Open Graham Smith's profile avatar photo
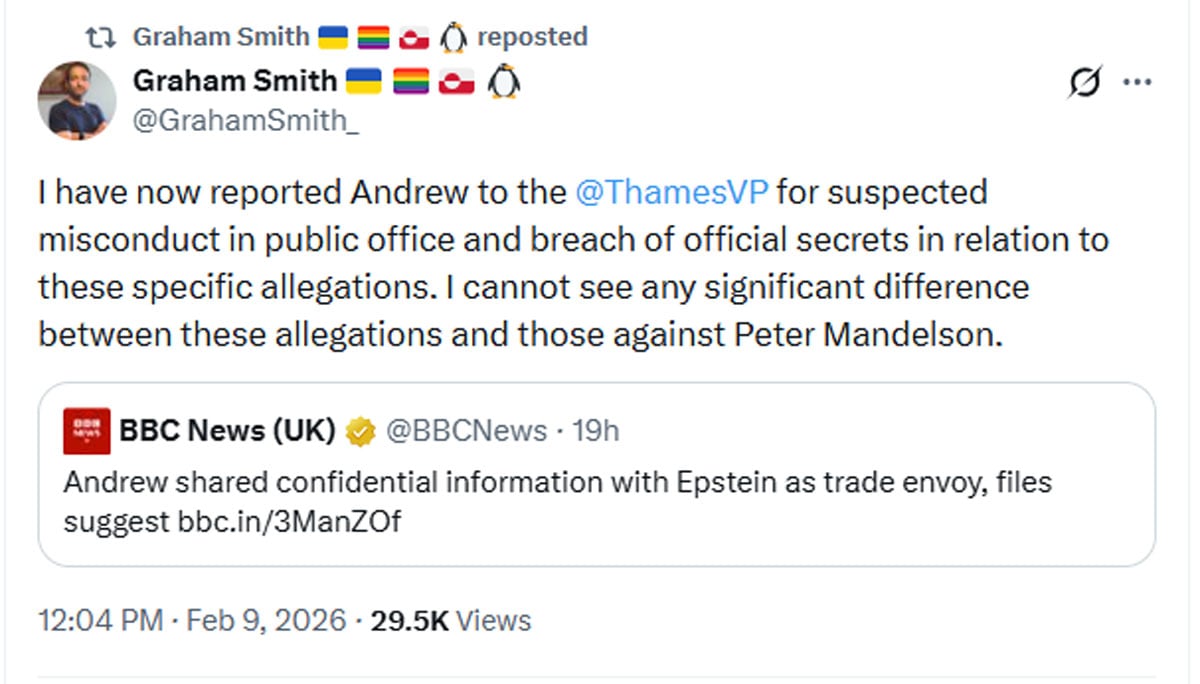This screenshot has width=1200, height=684. click(77, 101)
